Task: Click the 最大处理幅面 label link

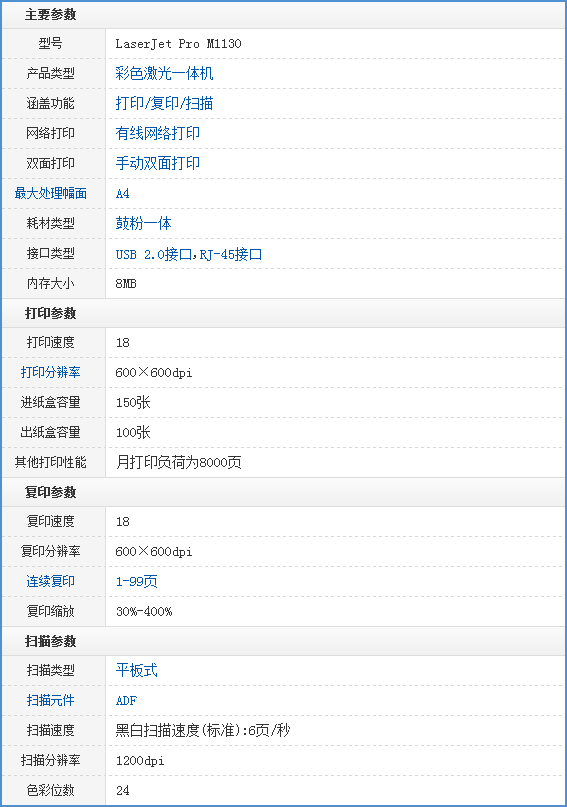Action: coord(50,194)
